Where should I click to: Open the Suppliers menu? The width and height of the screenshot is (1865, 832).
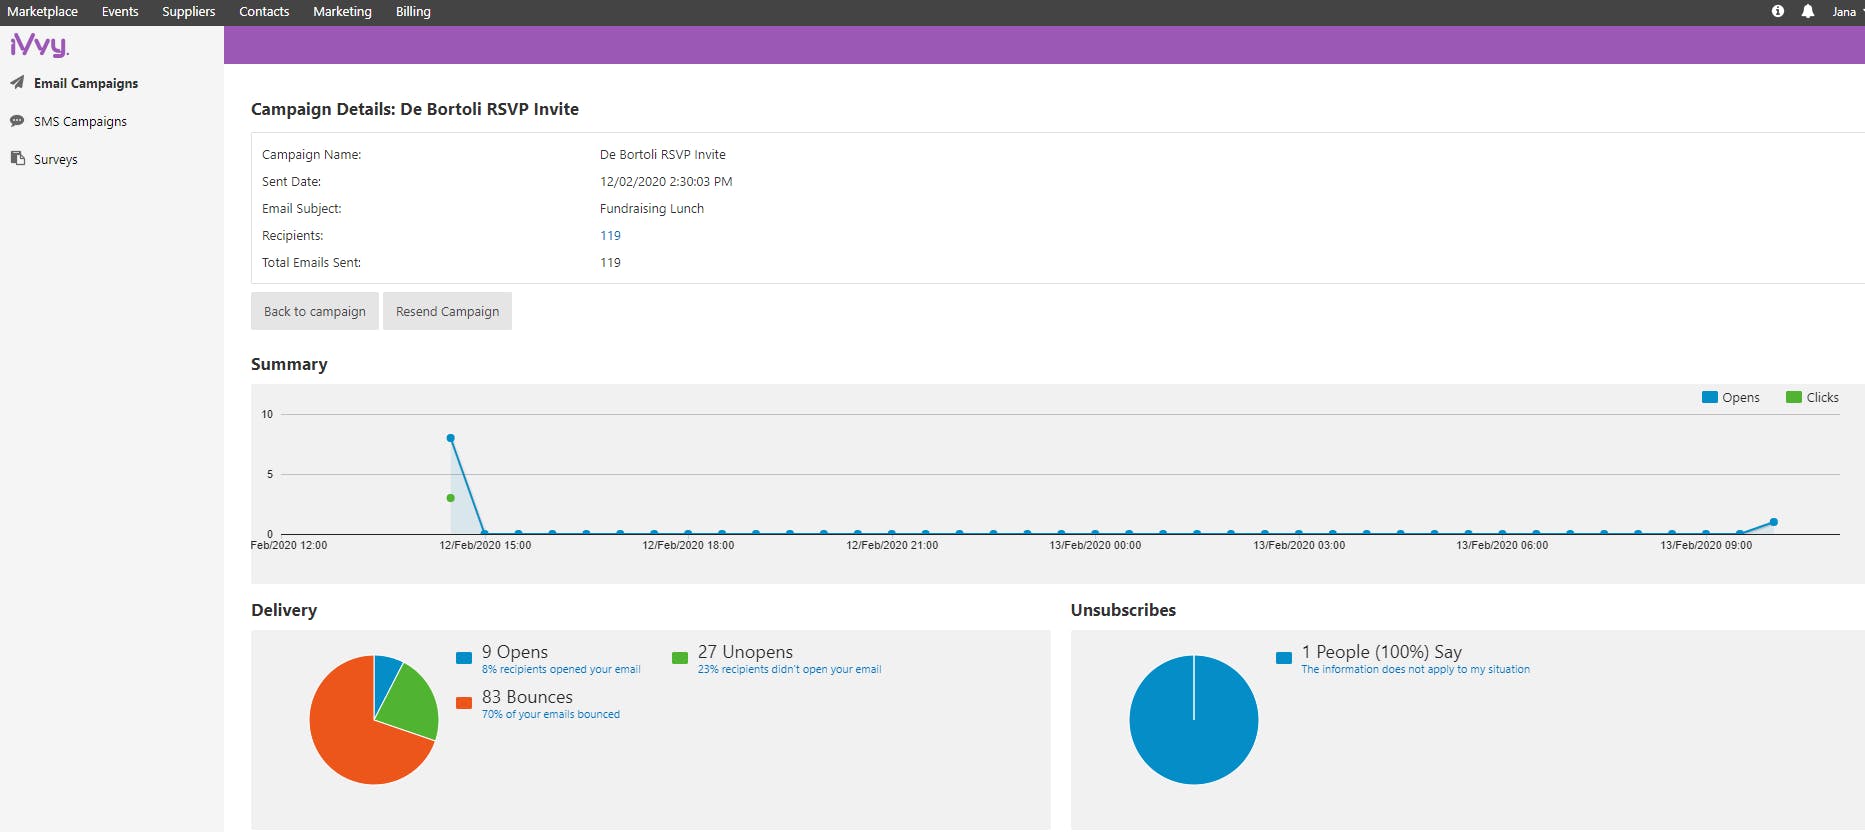pyautogui.click(x=189, y=11)
